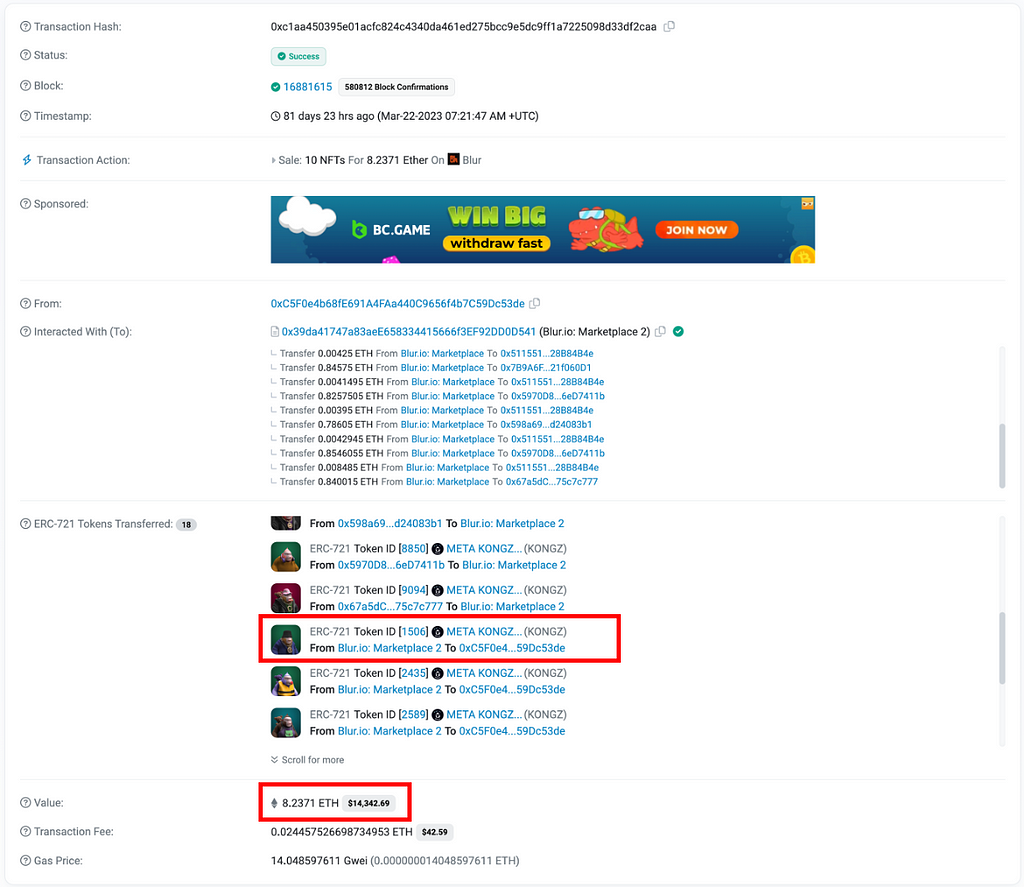The width and height of the screenshot is (1024, 887).
Task: Click the help icon beside Sponsored
Action: [x=25, y=204]
